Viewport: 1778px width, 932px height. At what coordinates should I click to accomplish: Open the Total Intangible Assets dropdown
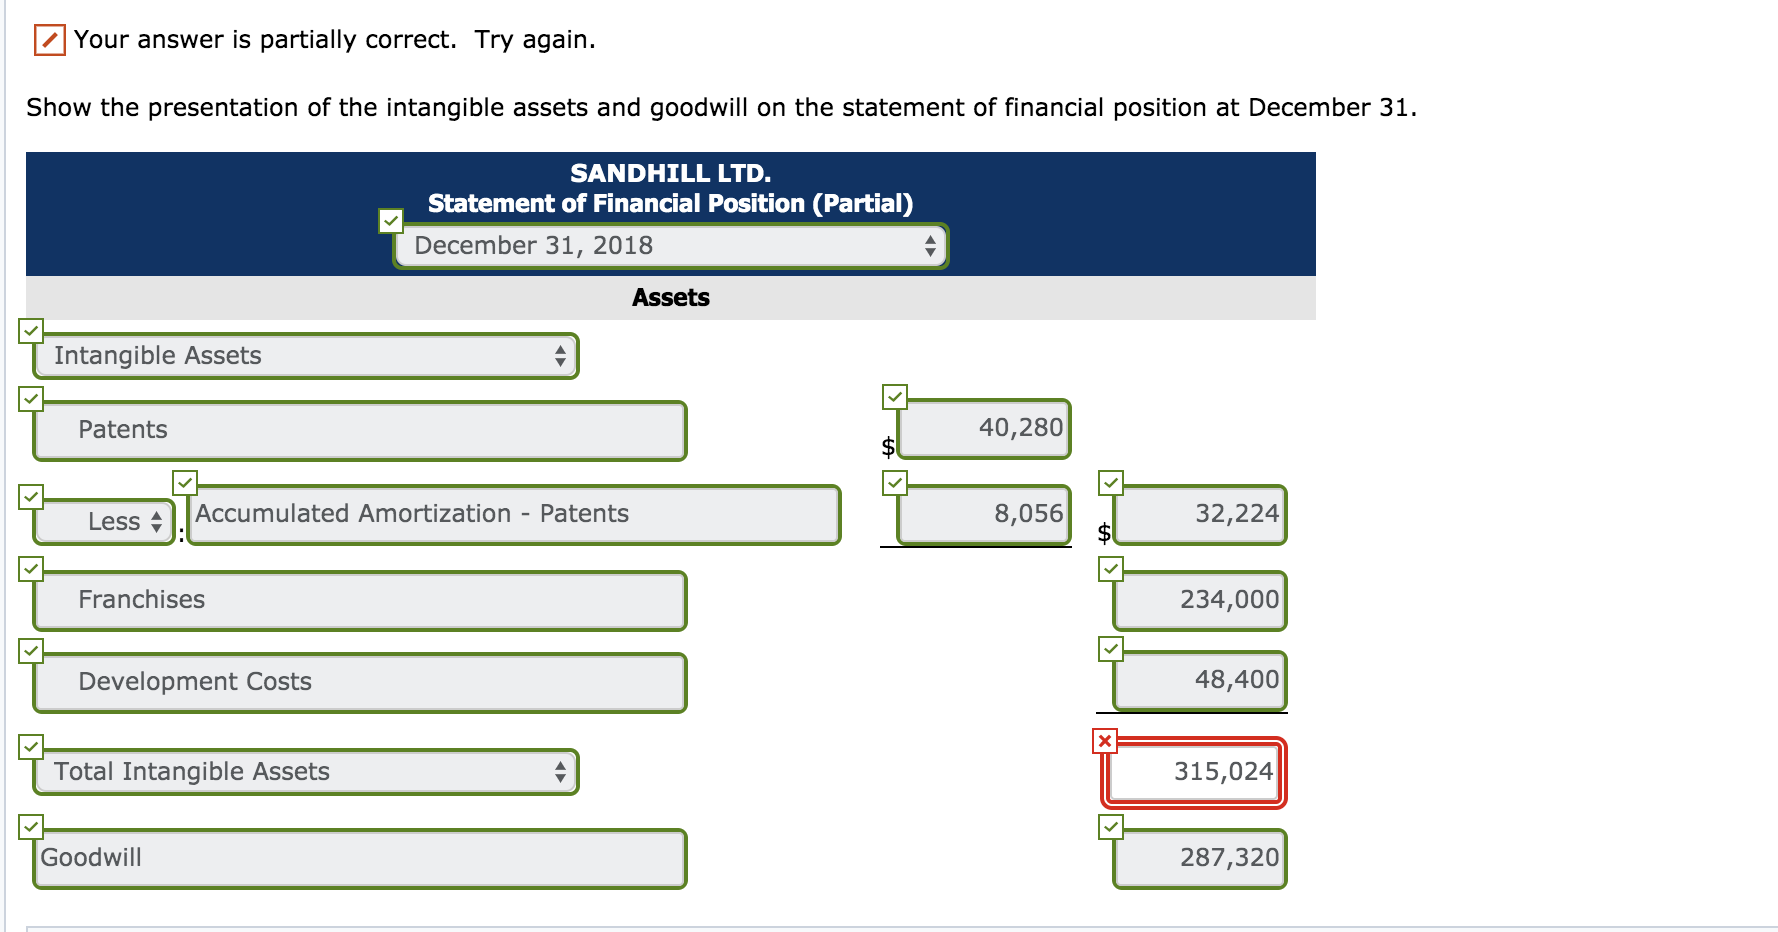point(305,771)
